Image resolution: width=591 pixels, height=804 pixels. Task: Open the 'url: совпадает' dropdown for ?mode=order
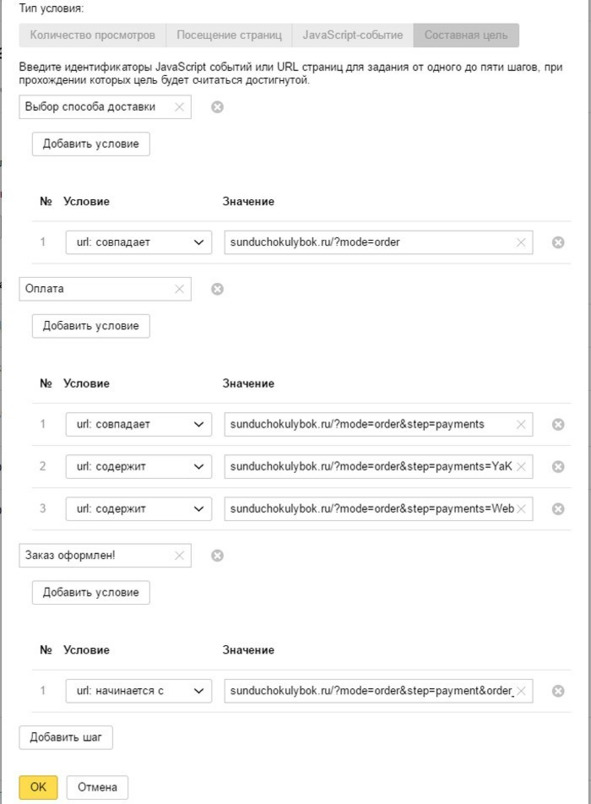(x=138, y=242)
